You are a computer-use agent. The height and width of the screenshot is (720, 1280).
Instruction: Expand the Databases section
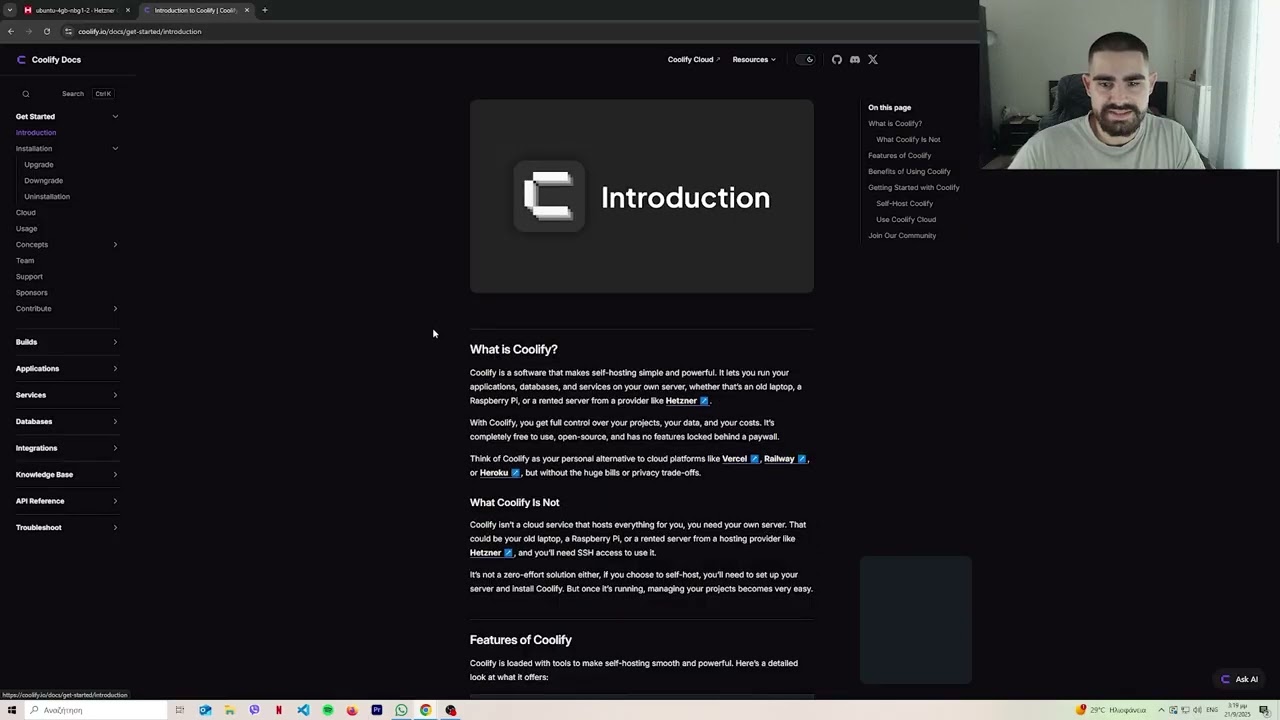click(66, 422)
